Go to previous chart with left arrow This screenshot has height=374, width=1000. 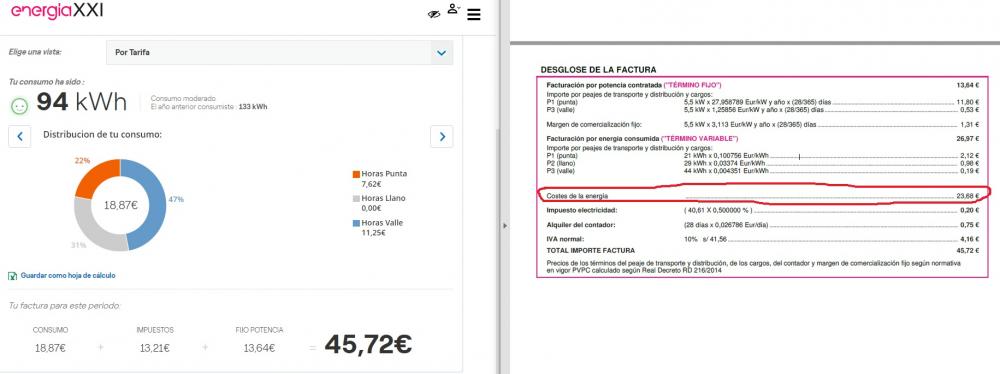pyautogui.click(x=20, y=137)
